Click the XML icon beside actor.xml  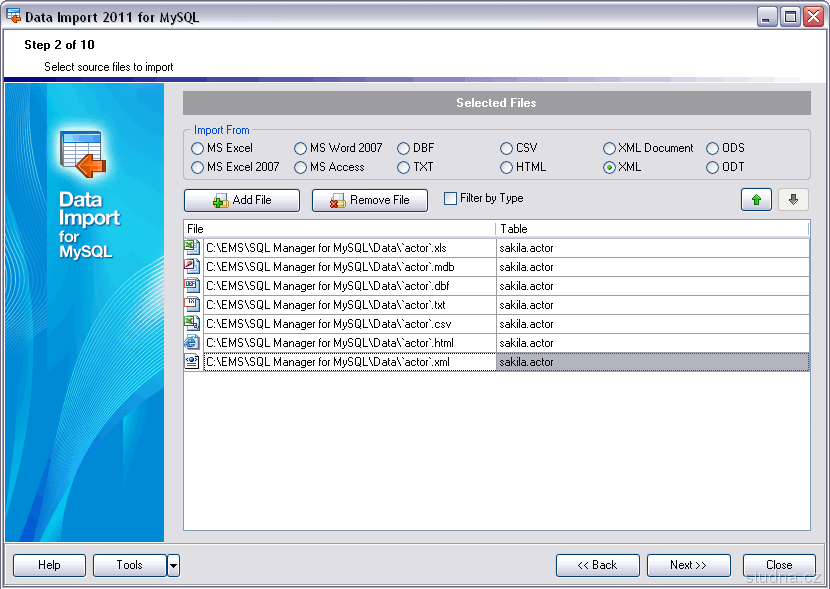point(192,361)
